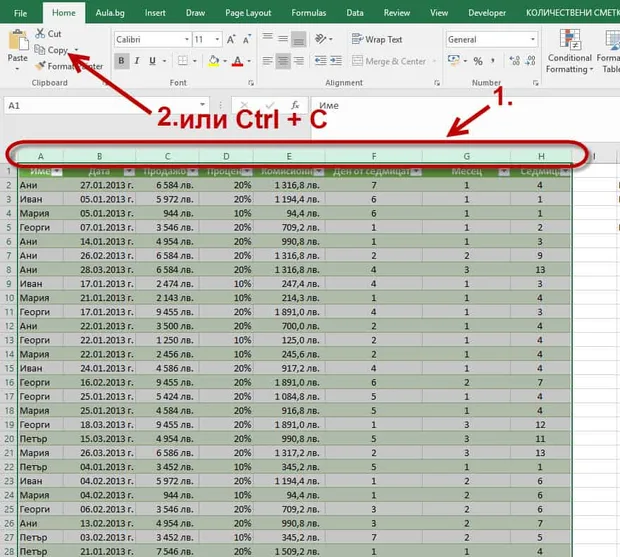Toggle Italic formatting
Viewport: 620px width, 557px height.
(x=137, y=61)
